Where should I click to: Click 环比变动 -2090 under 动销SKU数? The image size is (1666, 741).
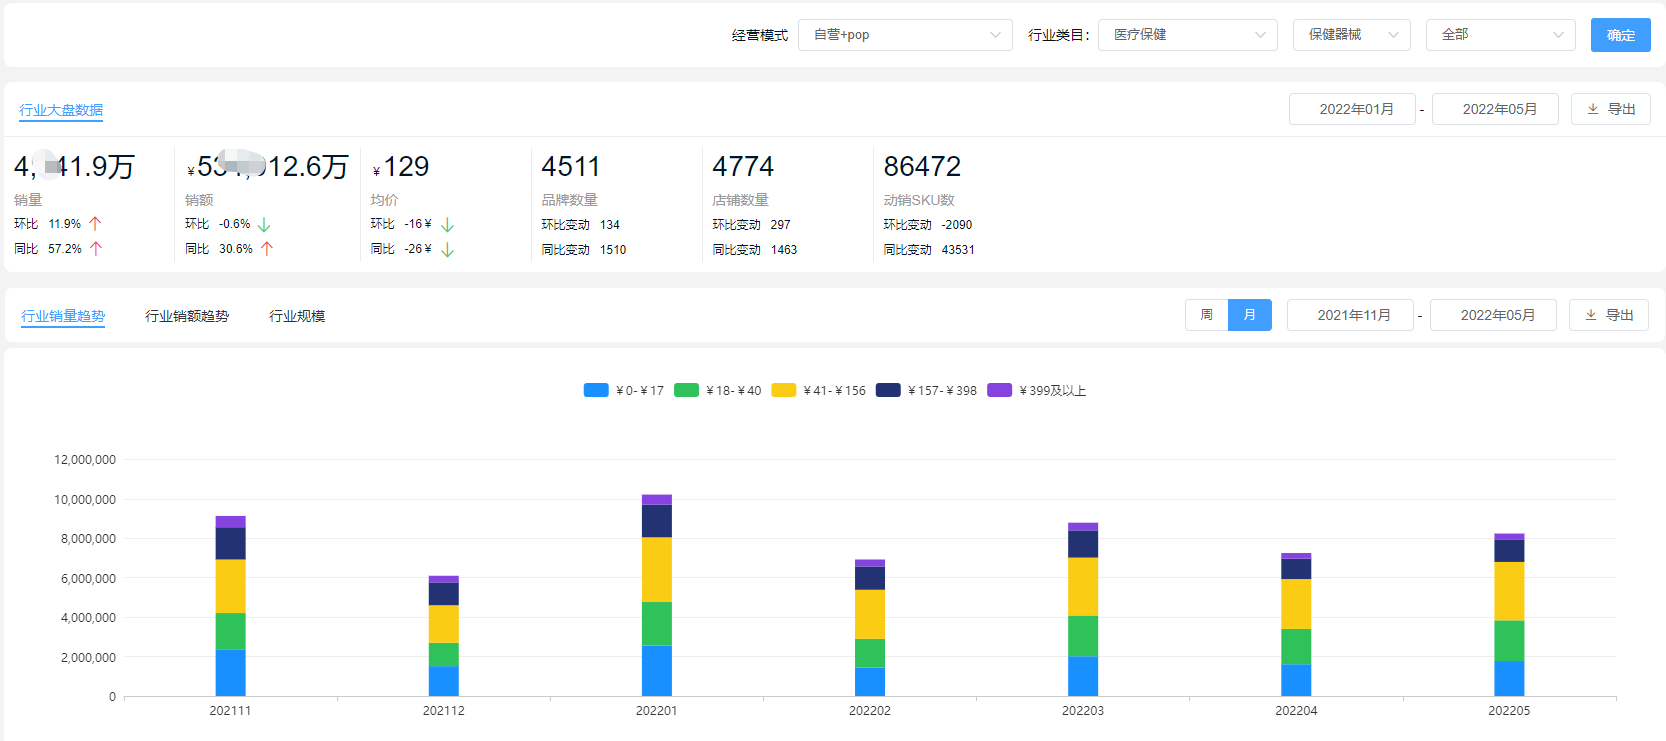click(928, 225)
